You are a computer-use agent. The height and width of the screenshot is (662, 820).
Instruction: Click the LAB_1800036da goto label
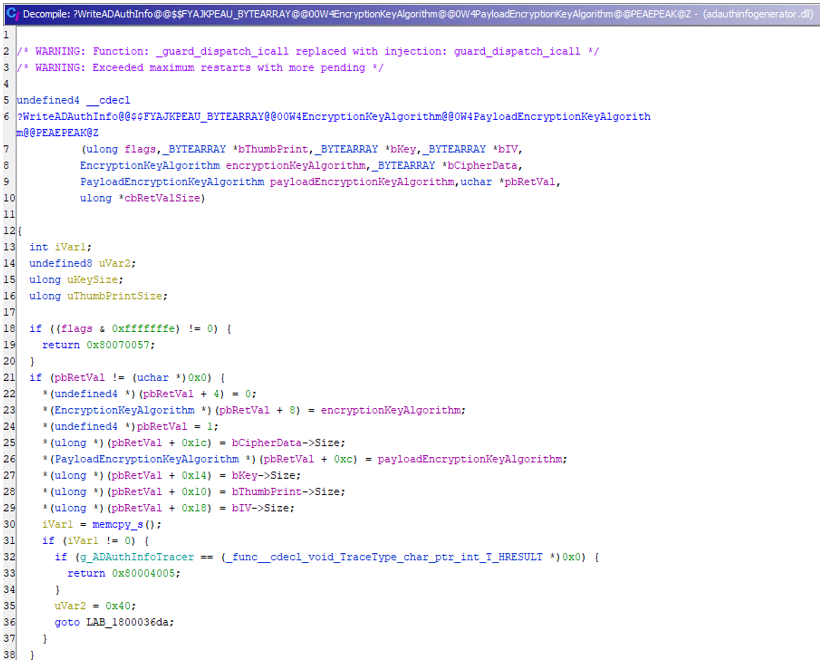point(127,622)
